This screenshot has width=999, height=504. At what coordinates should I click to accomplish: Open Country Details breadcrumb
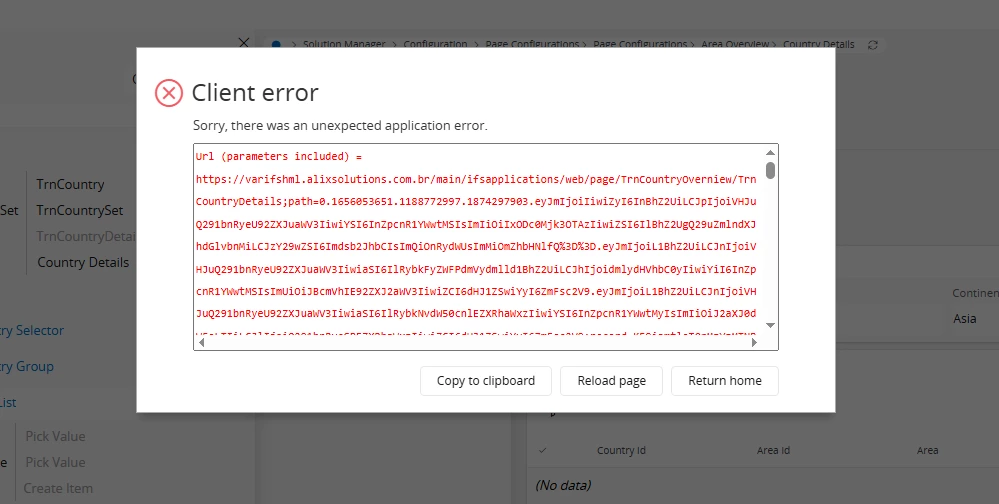tap(819, 44)
